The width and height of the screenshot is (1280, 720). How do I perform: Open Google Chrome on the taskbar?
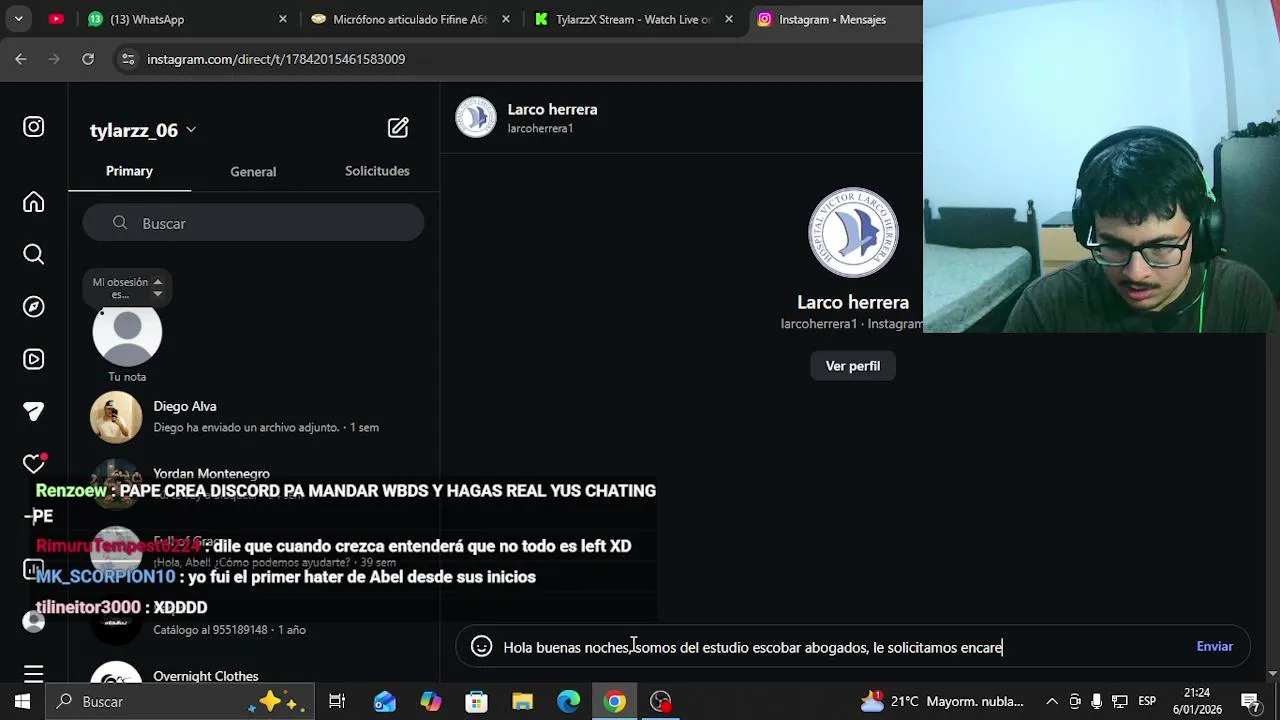[615, 701]
